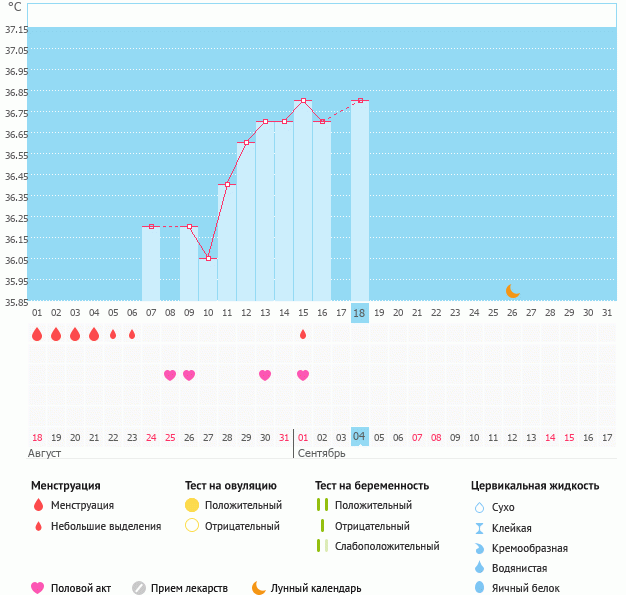Viewport: 626px width, 595px height.
Task: Click the 'Половой акт' heart icon in legend
Action: point(38,588)
